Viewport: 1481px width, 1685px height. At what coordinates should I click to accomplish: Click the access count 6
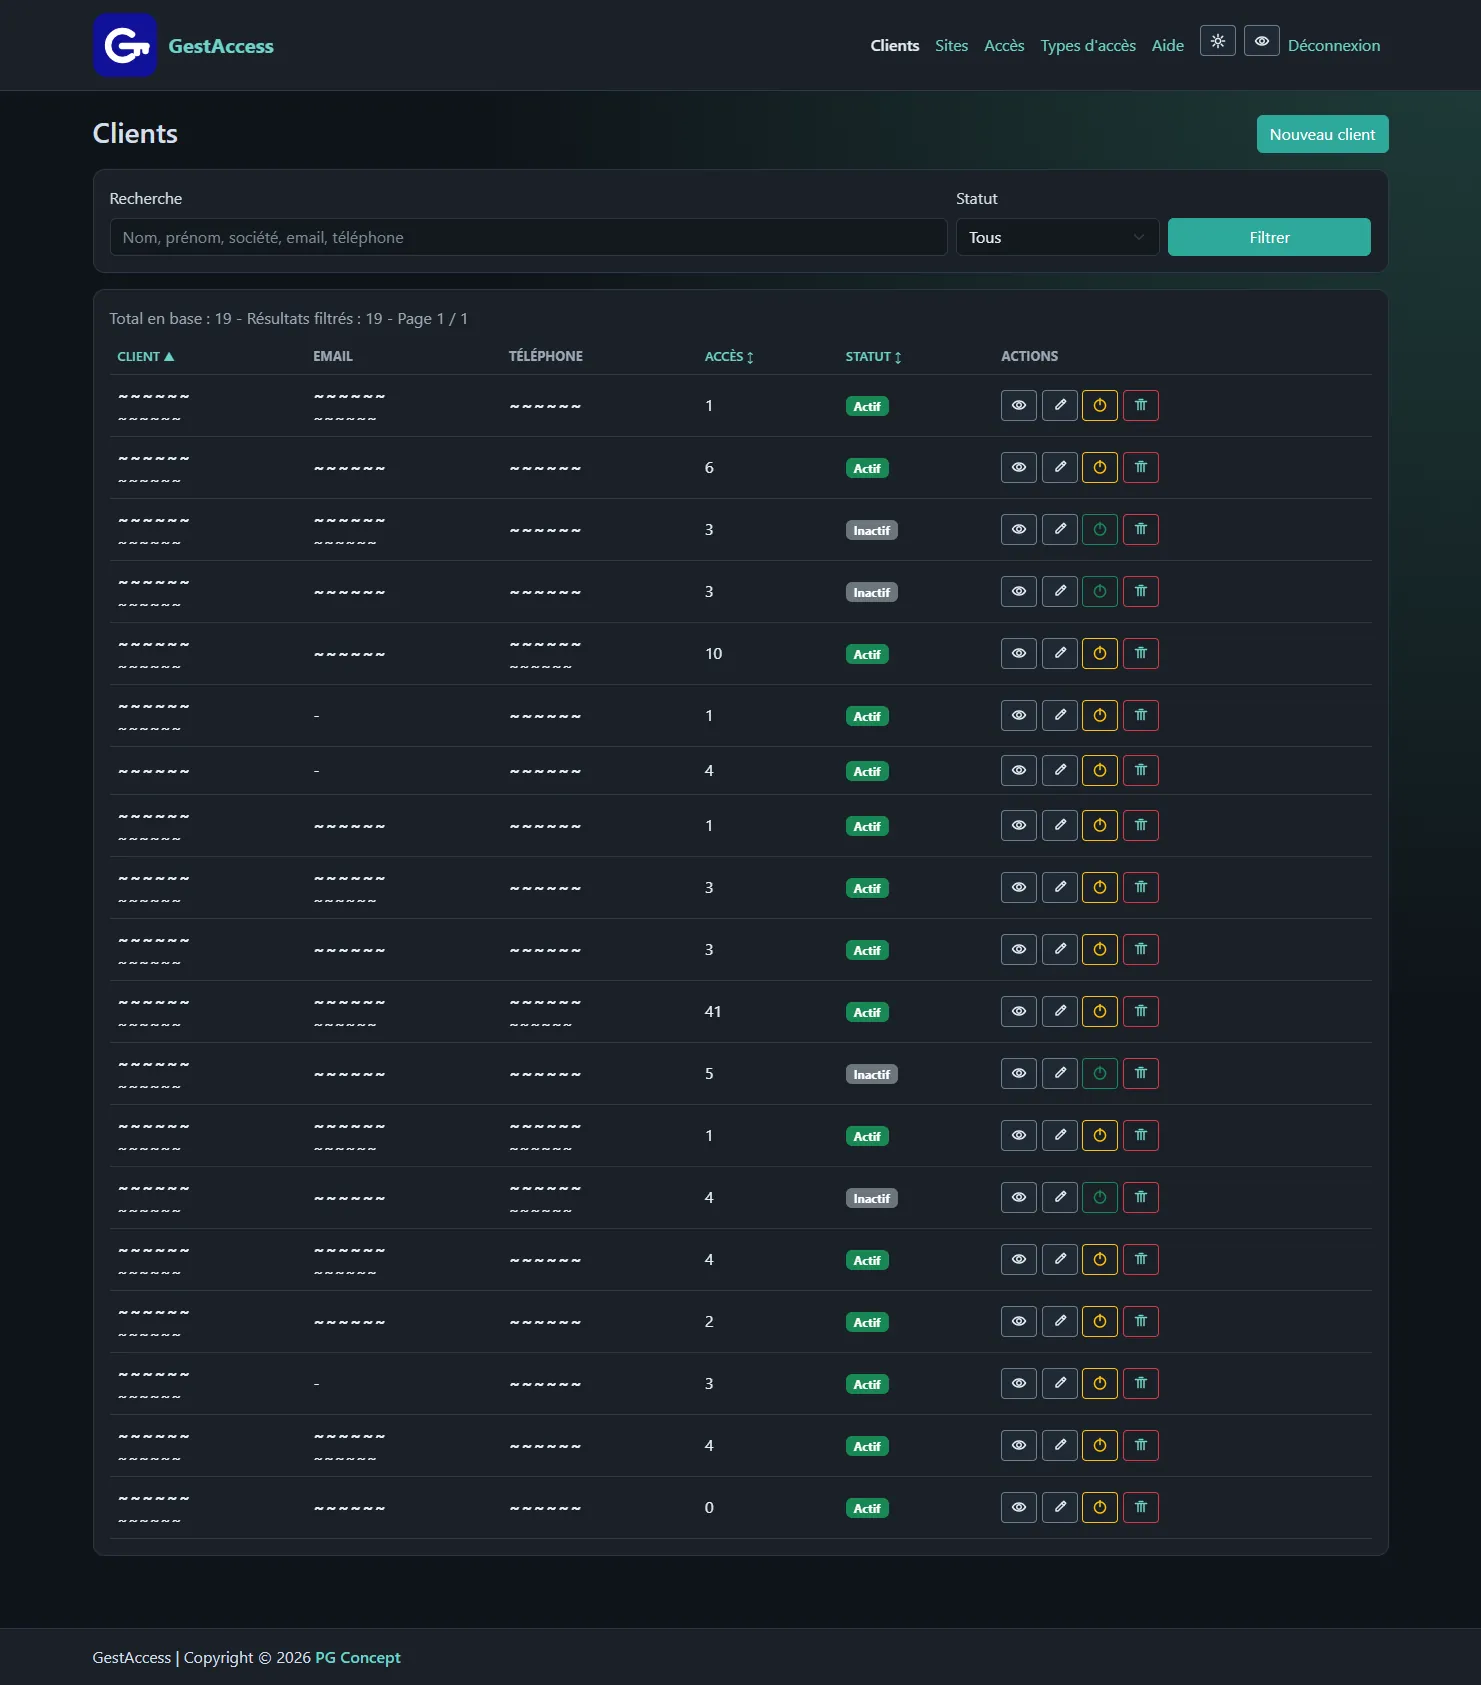pos(709,467)
